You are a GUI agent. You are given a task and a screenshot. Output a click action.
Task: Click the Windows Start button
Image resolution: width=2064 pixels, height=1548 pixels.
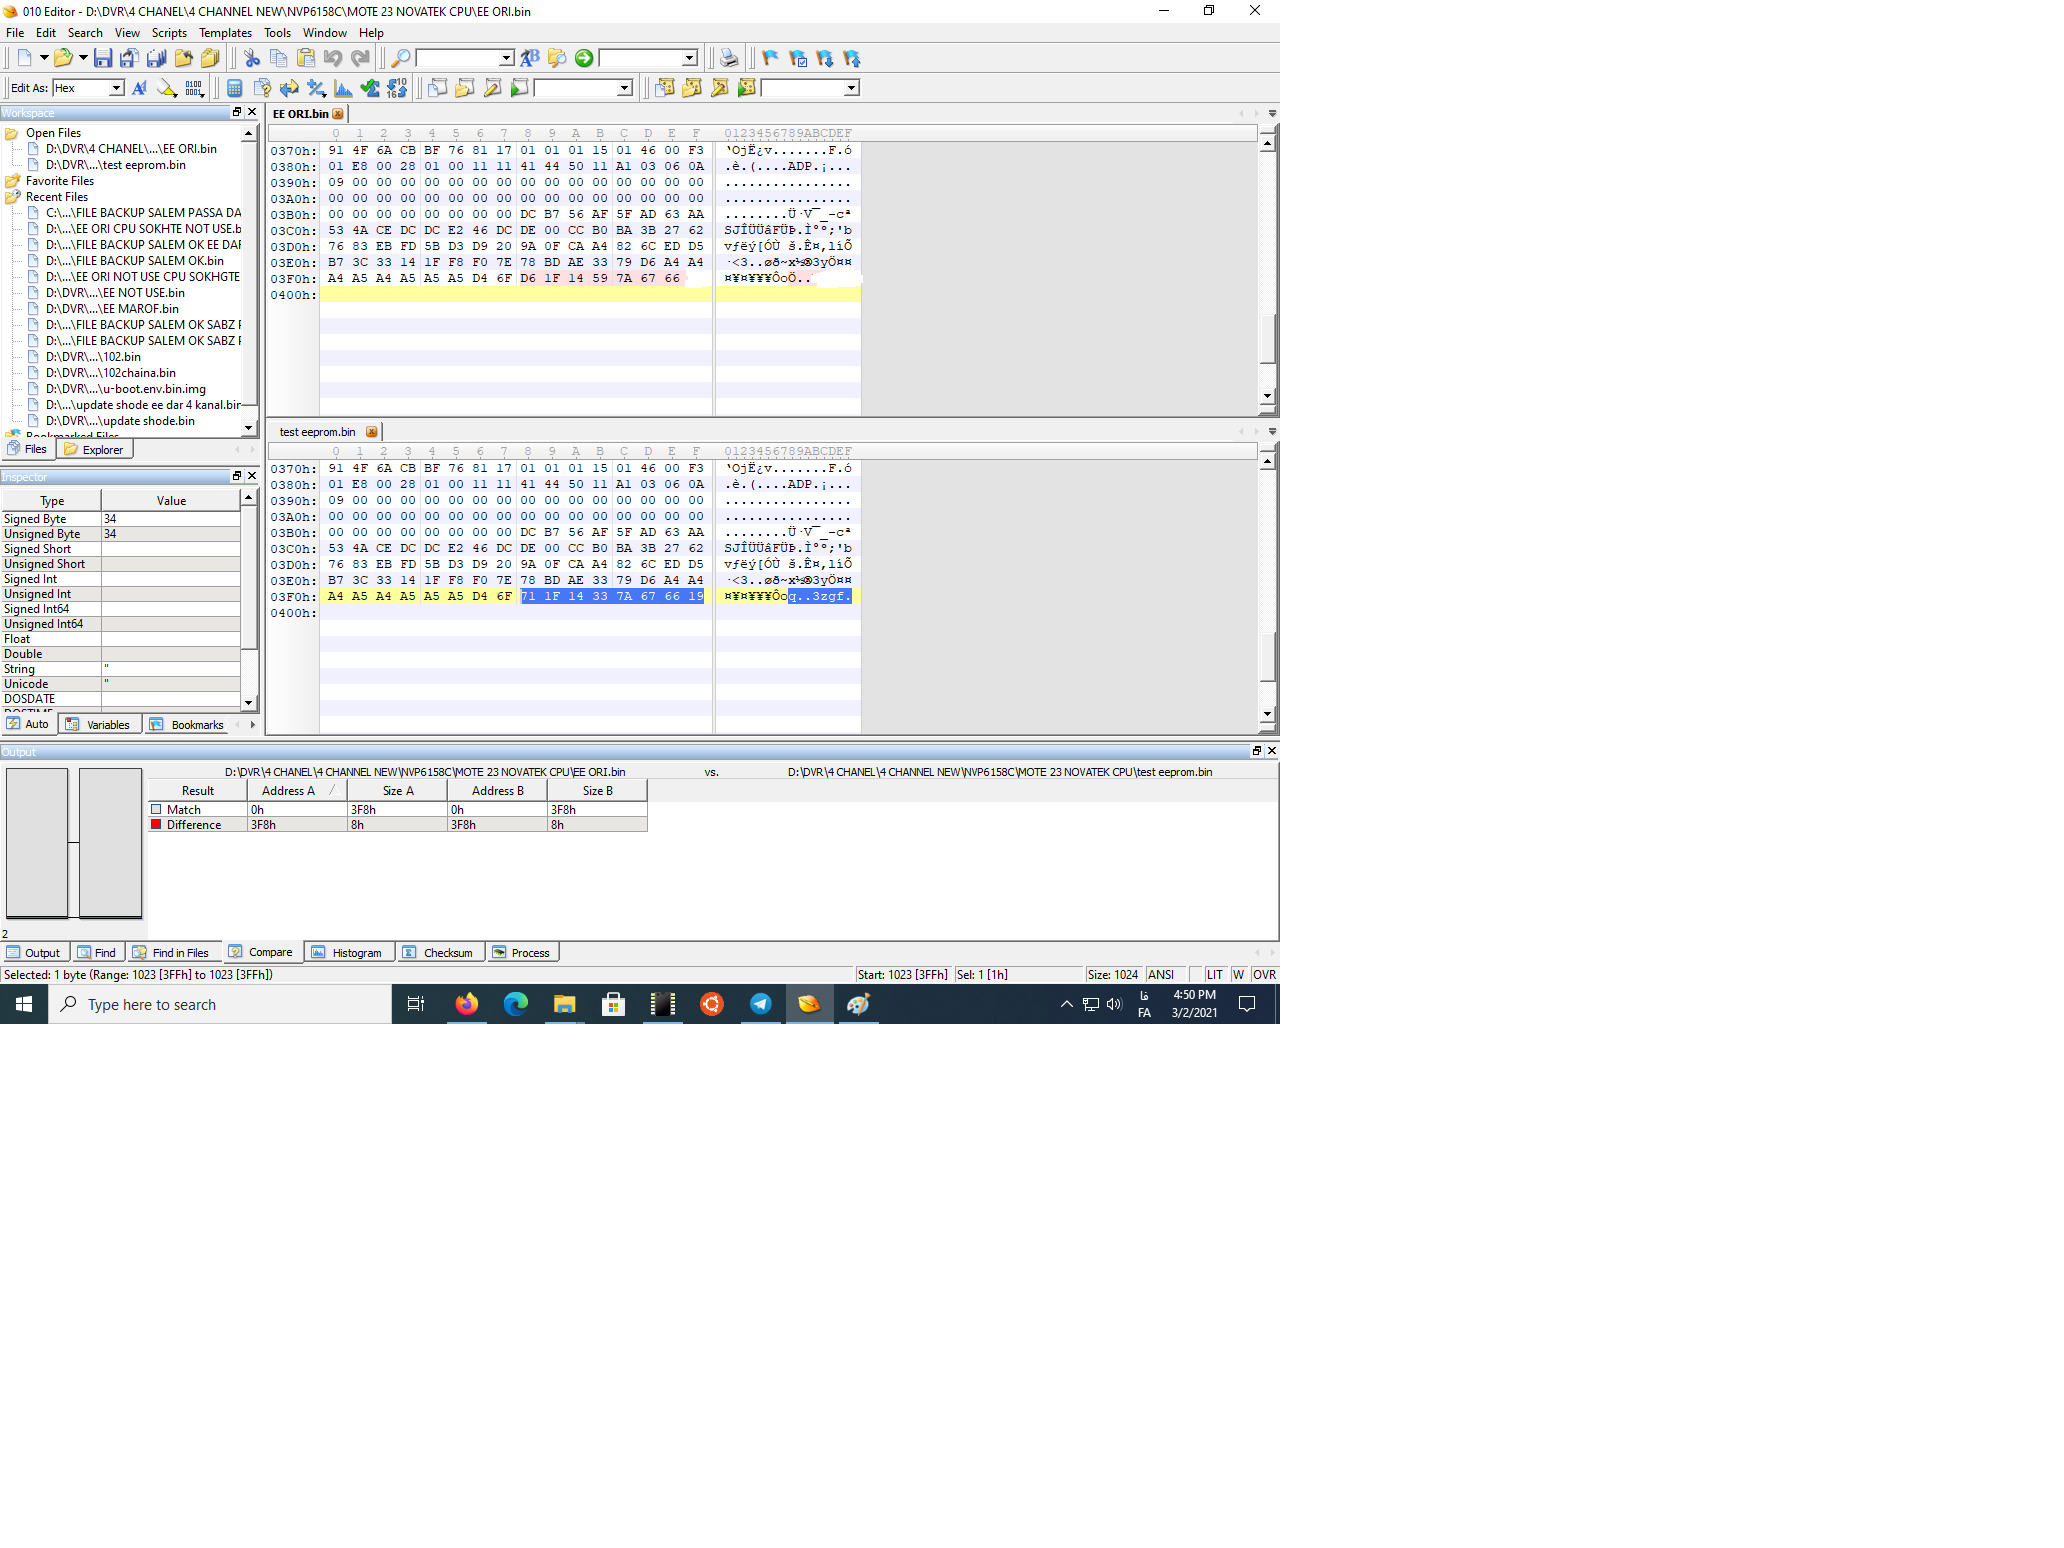tap(24, 1004)
